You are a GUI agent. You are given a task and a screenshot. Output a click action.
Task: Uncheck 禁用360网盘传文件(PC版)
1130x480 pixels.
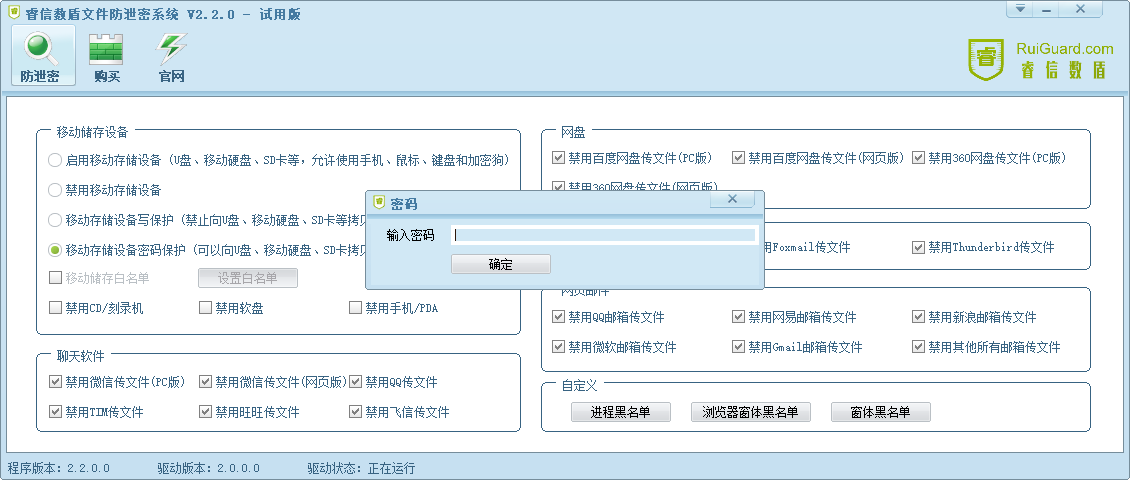[919, 157]
